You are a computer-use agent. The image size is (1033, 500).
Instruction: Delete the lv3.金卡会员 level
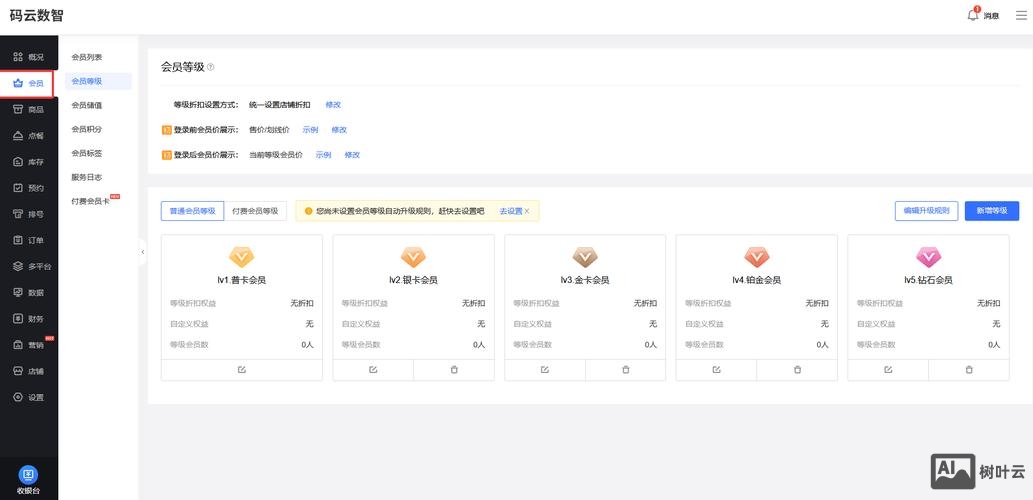[x=626, y=370]
